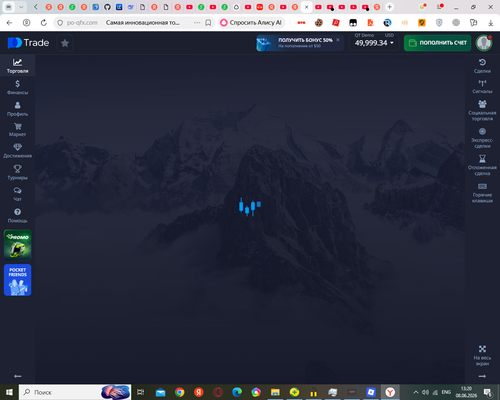Click the po-qfx.com address field

pos(82,22)
